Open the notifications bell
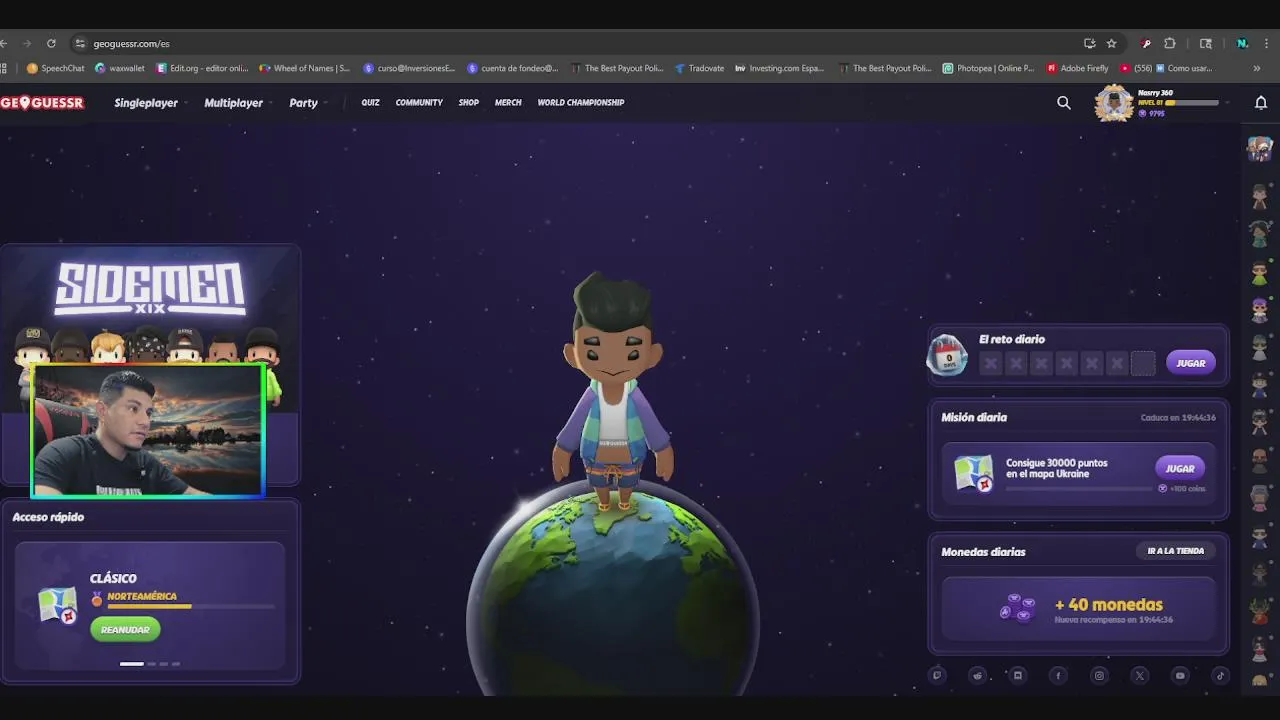1280x720 pixels. coord(1261,102)
